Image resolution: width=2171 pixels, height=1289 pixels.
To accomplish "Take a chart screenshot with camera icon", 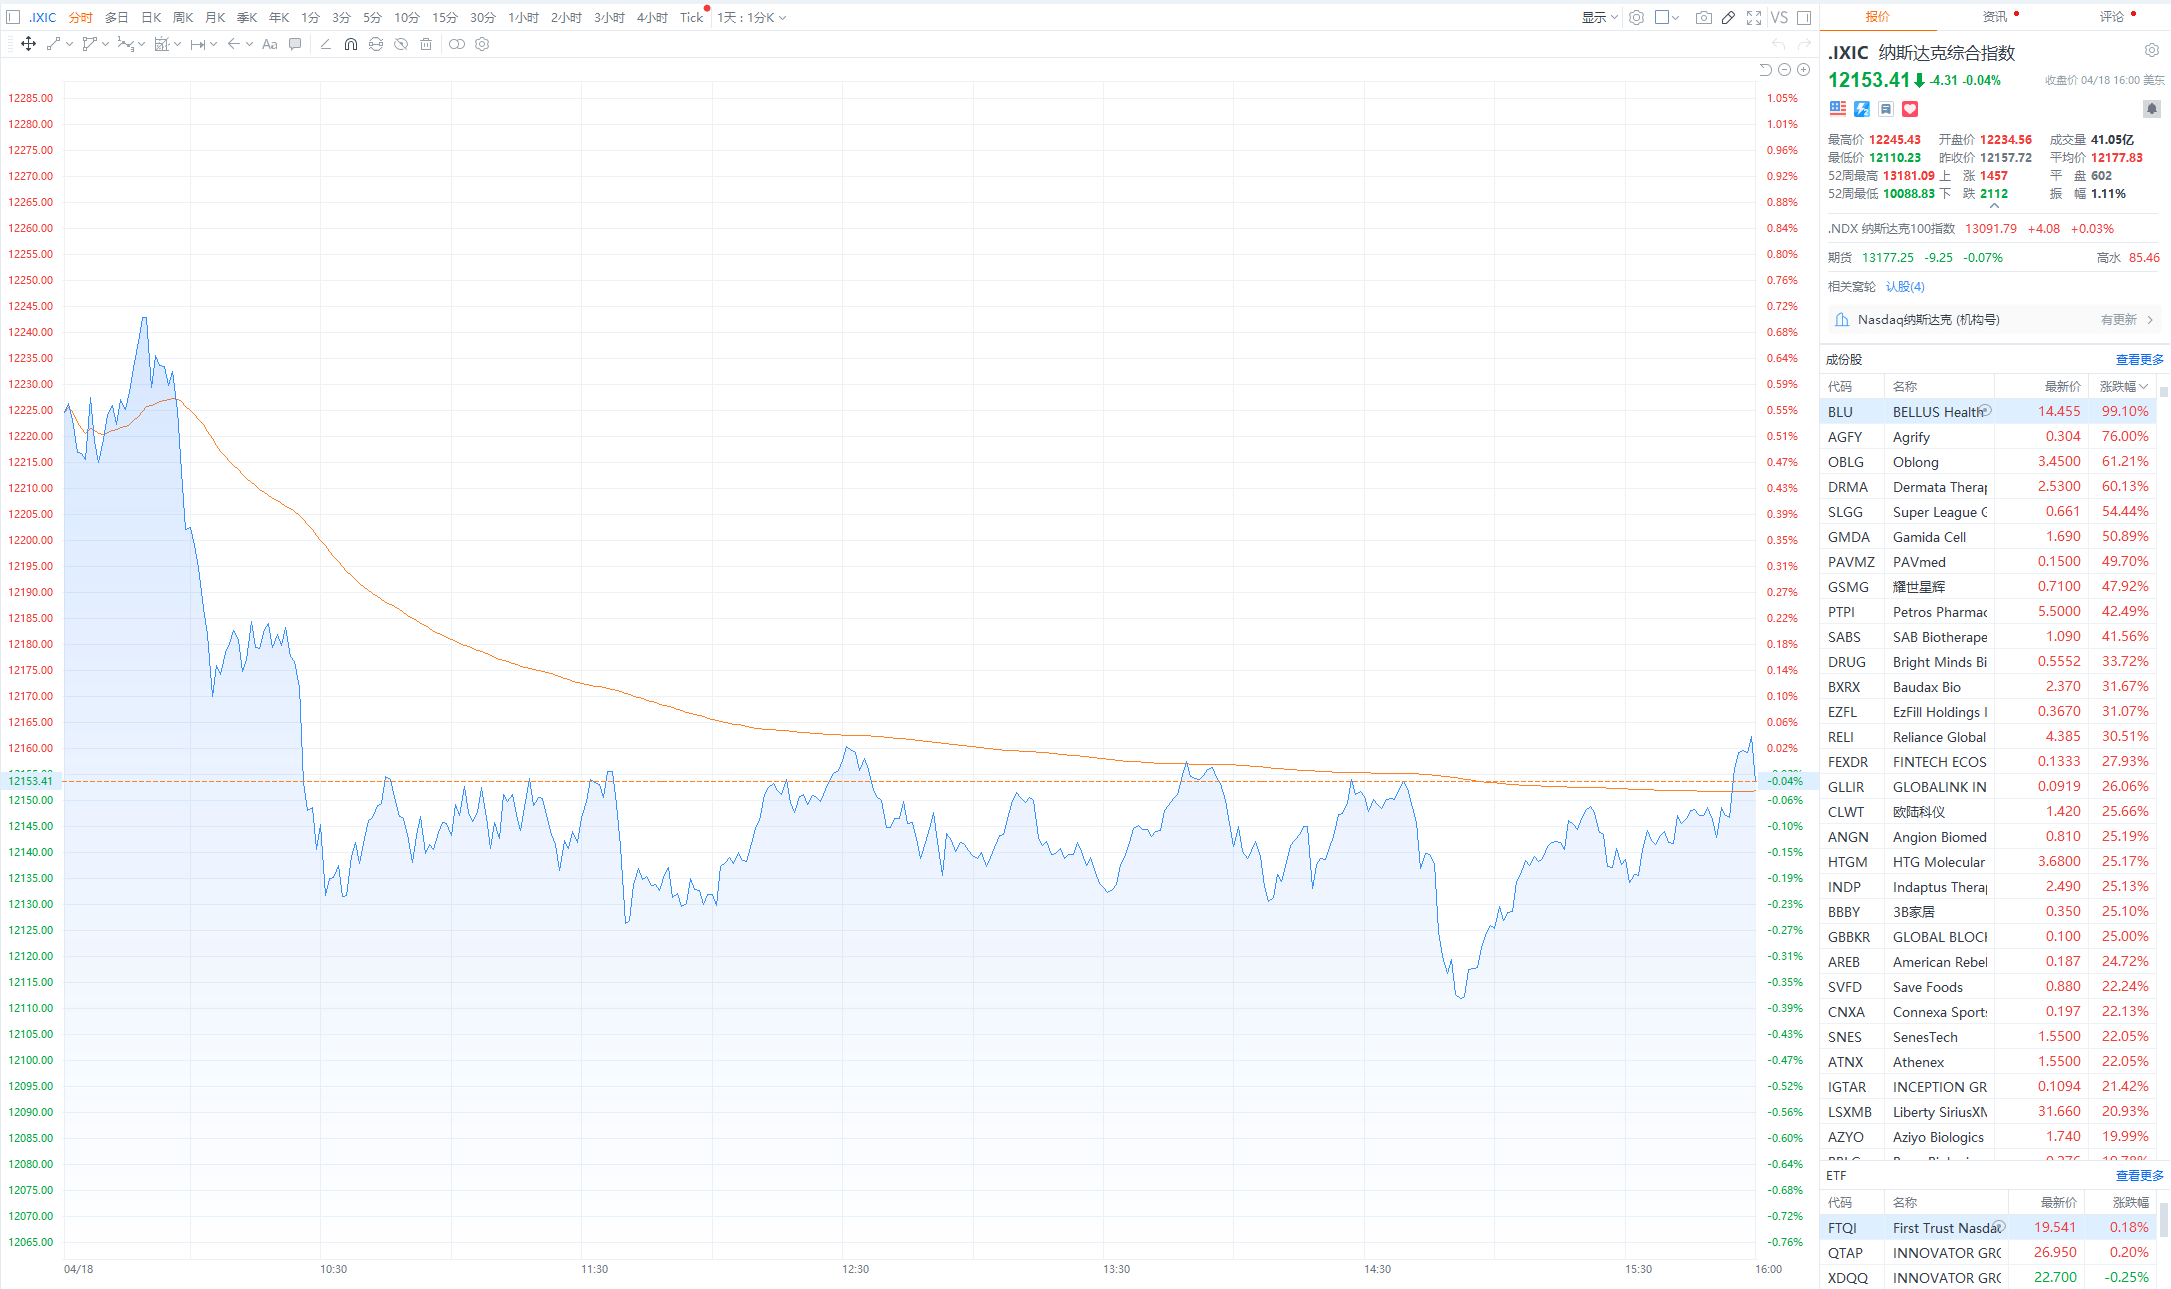I will pyautogui.click(x=1704, y=17).
